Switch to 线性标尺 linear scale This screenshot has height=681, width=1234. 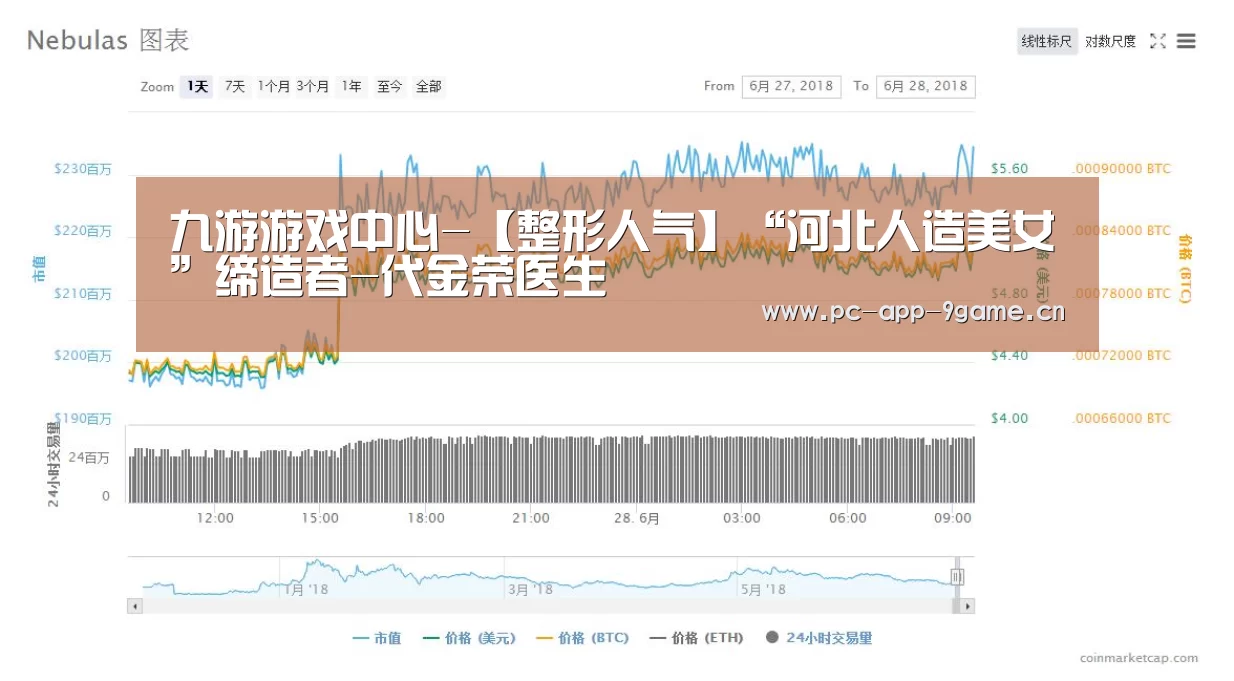[1047, 41]
